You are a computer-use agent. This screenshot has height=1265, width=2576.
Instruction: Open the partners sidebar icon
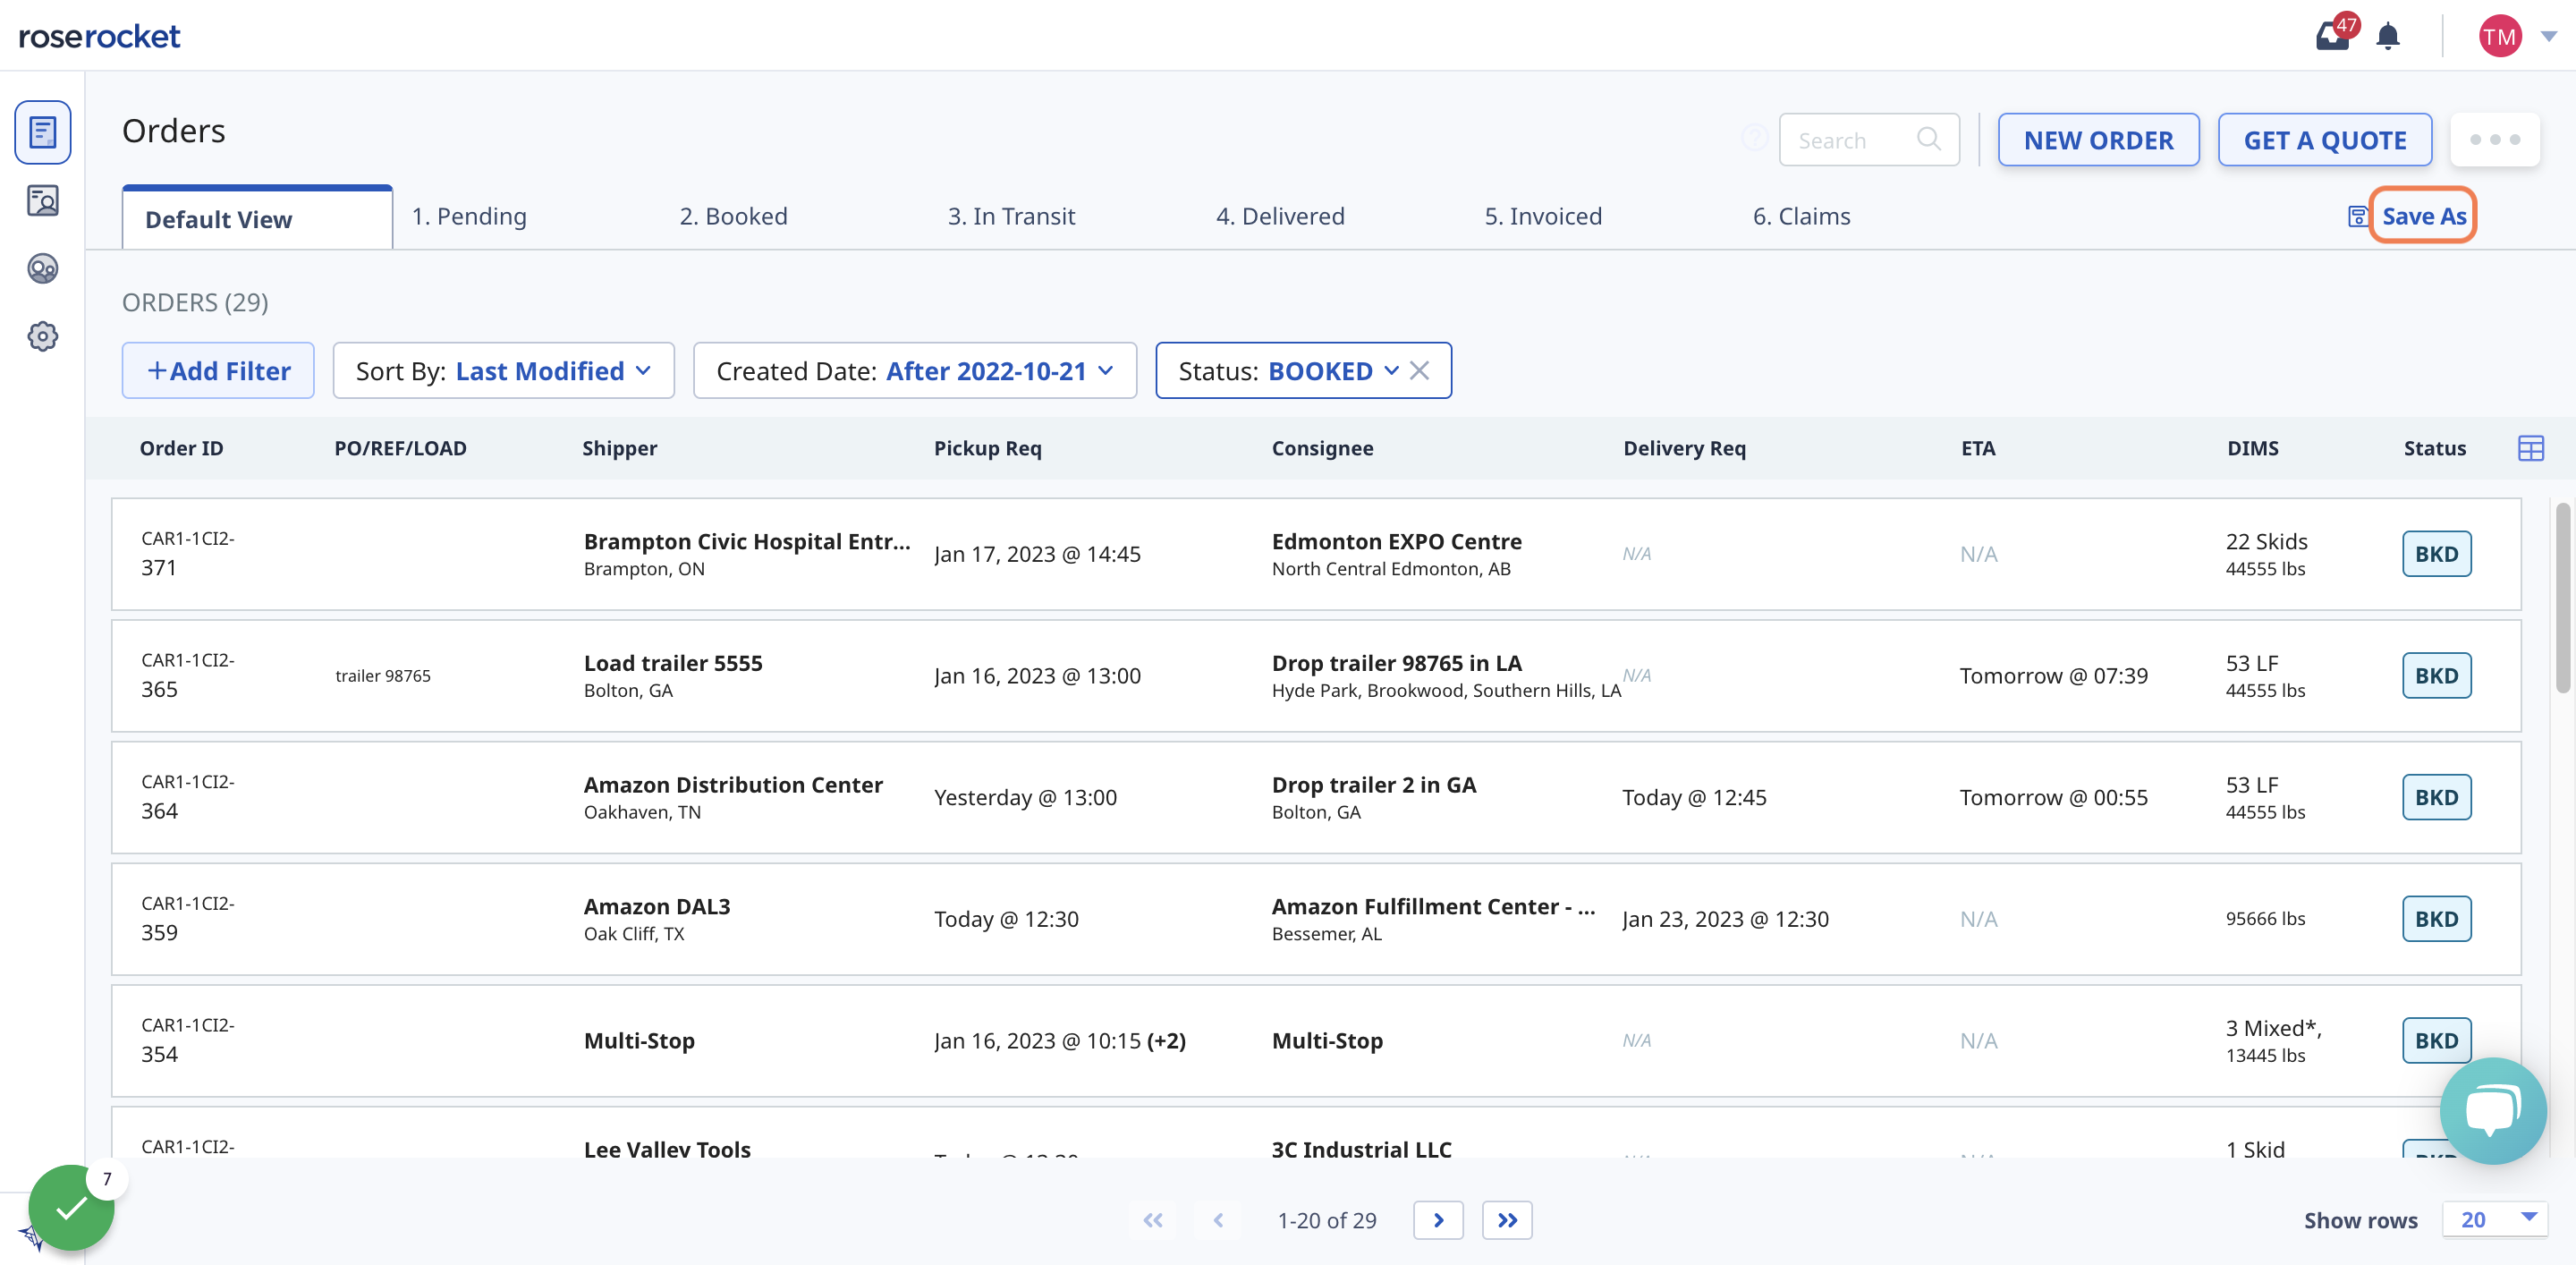(42, 268)
